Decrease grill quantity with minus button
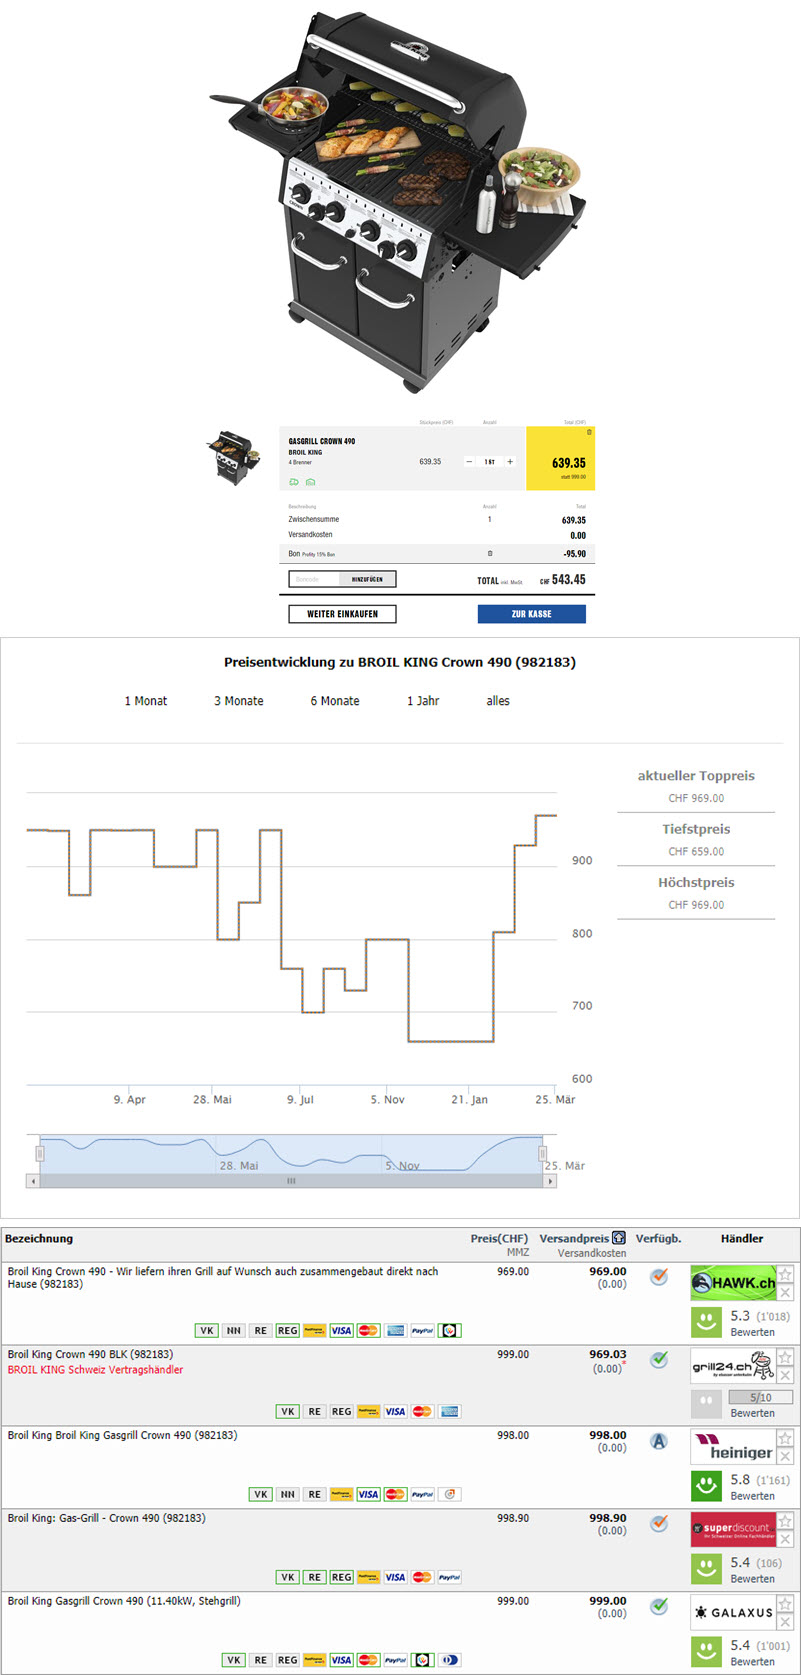Viewport: 801px width, 1675px height. (x=470, y=462)
